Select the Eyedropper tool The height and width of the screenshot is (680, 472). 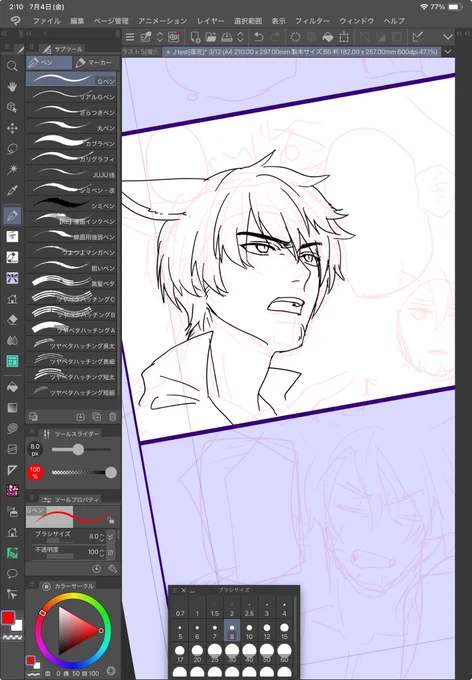coord(12,190)
